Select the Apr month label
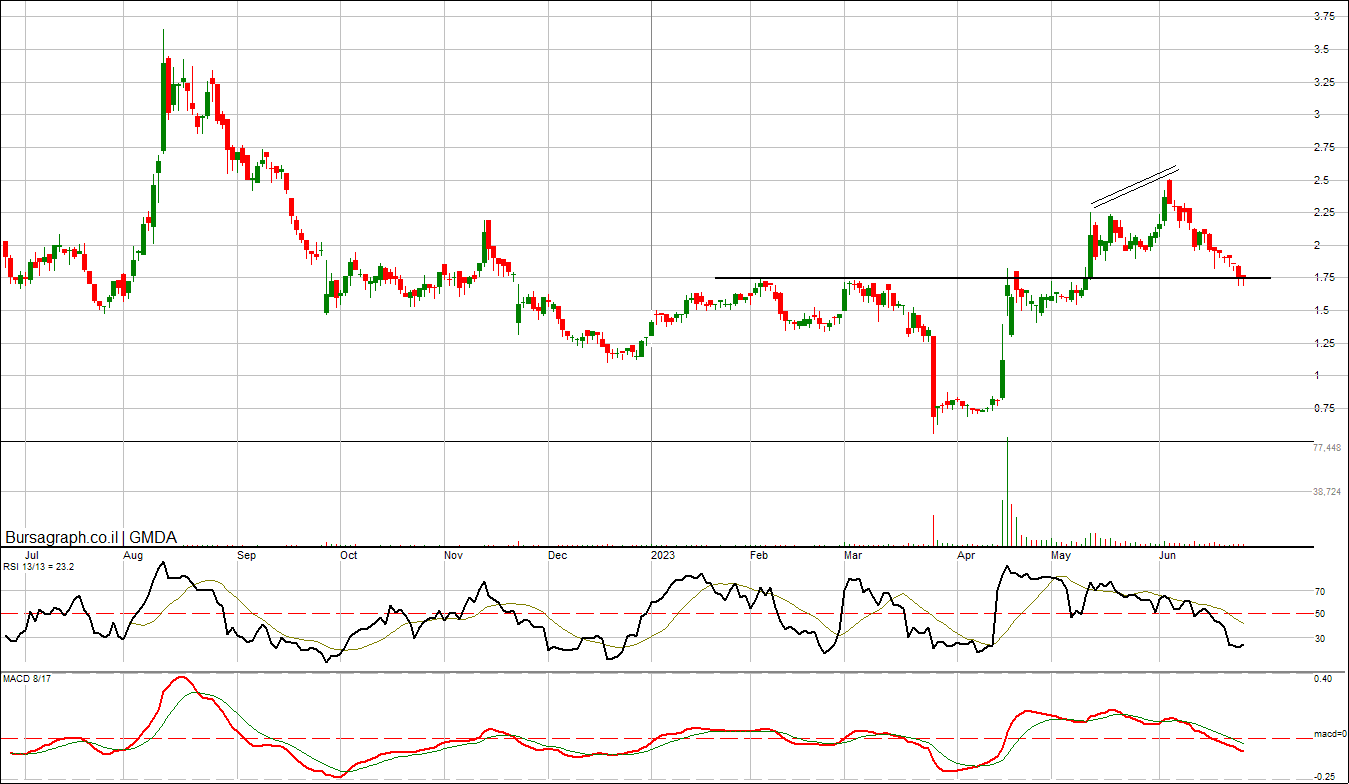 (x=966, y=554)
